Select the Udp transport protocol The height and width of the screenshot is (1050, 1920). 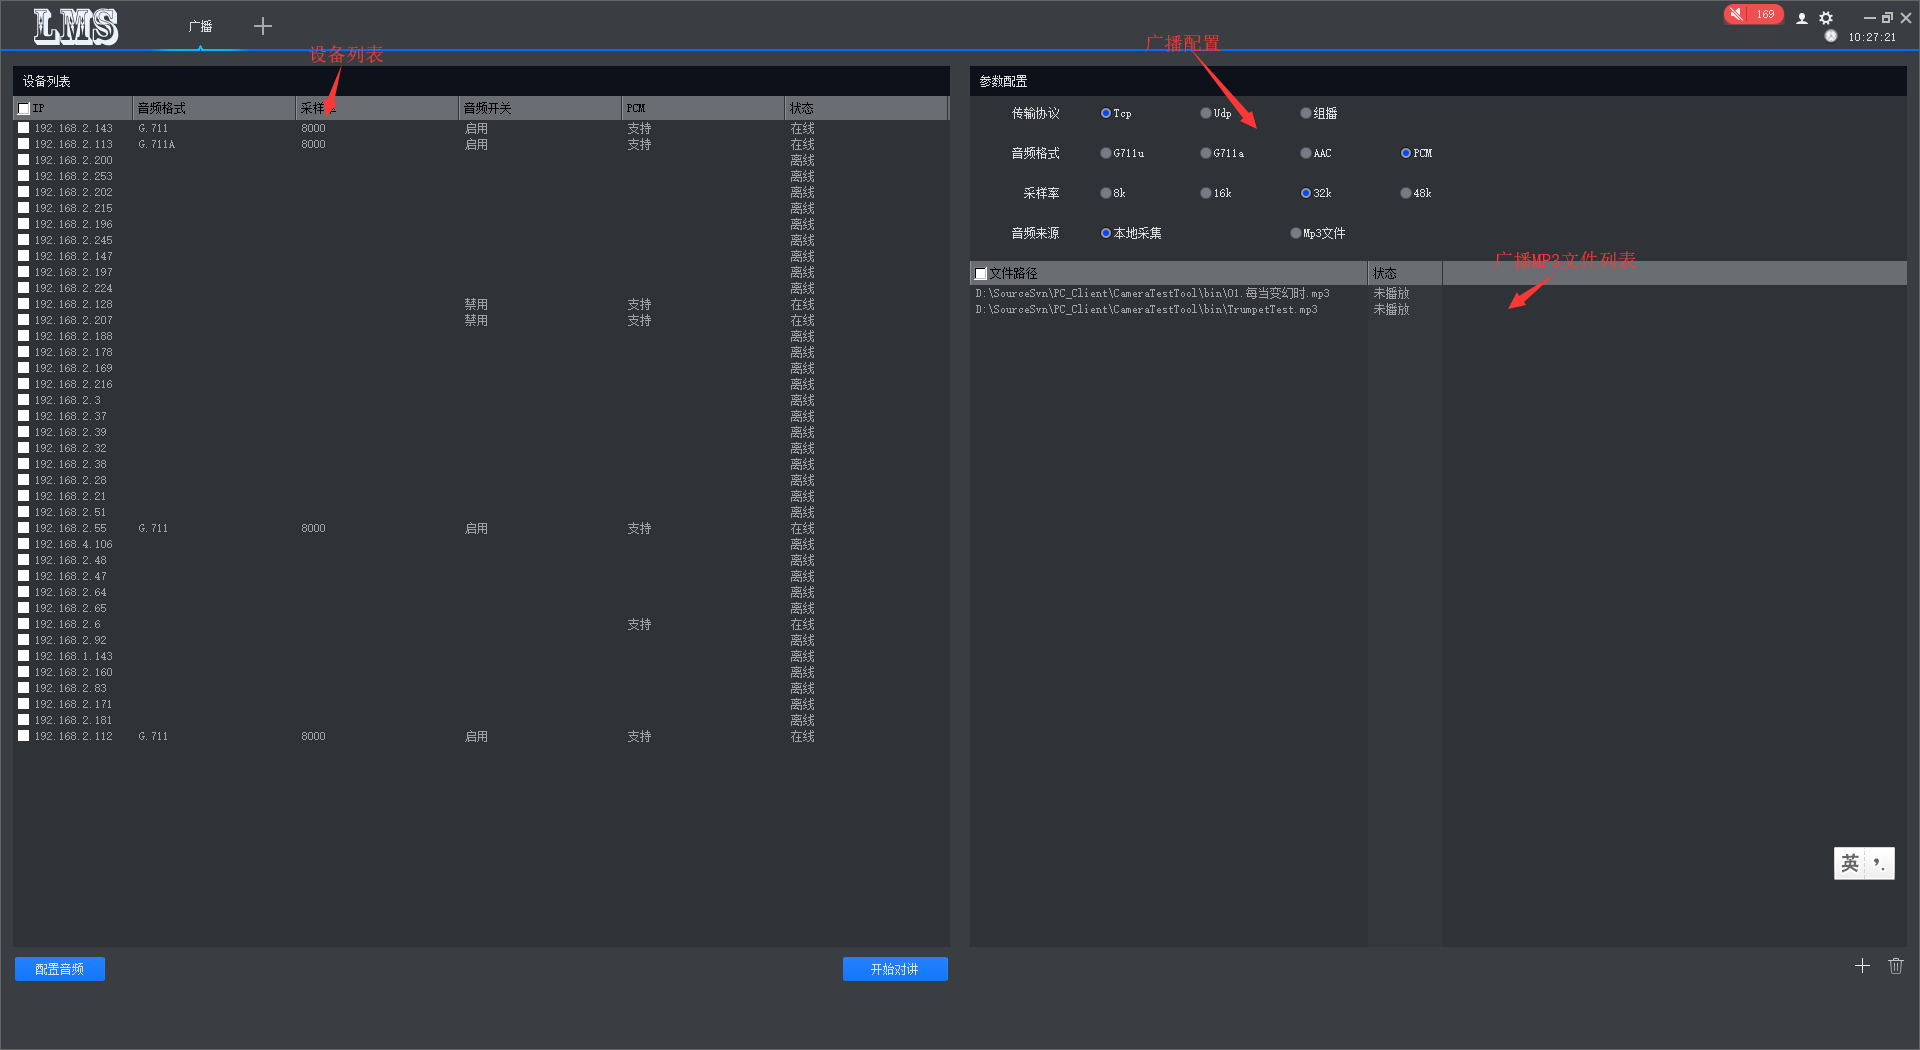(1206, 113)
